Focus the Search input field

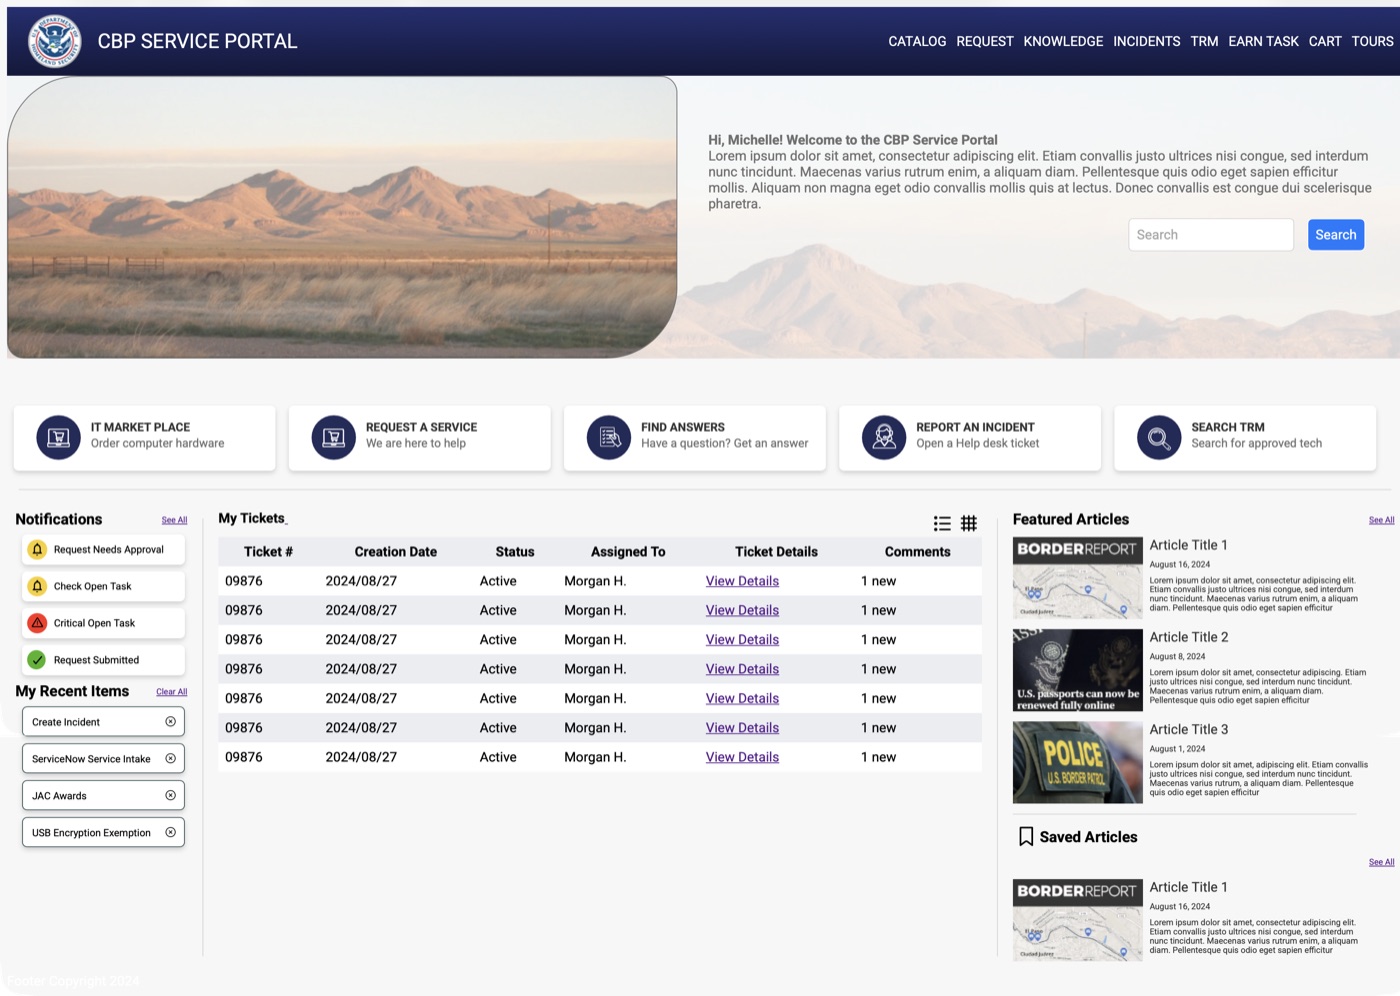pyautogui.click(x=1211, y=235)
